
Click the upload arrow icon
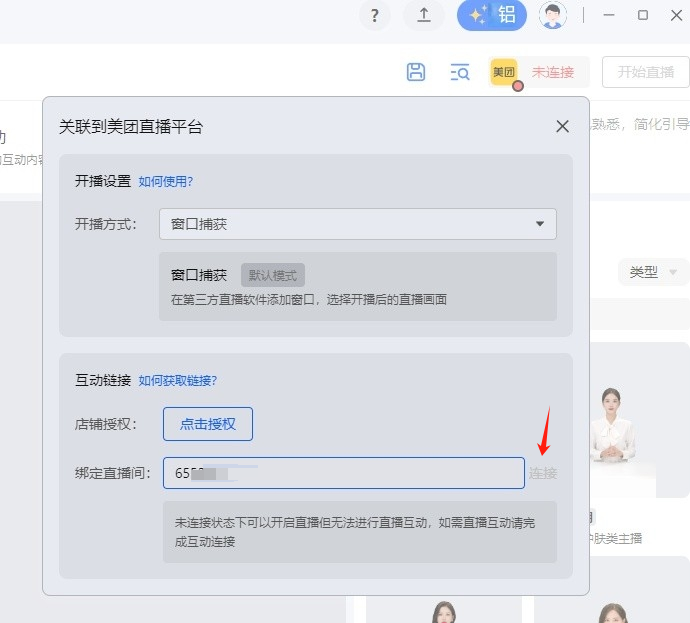(424, 15)
